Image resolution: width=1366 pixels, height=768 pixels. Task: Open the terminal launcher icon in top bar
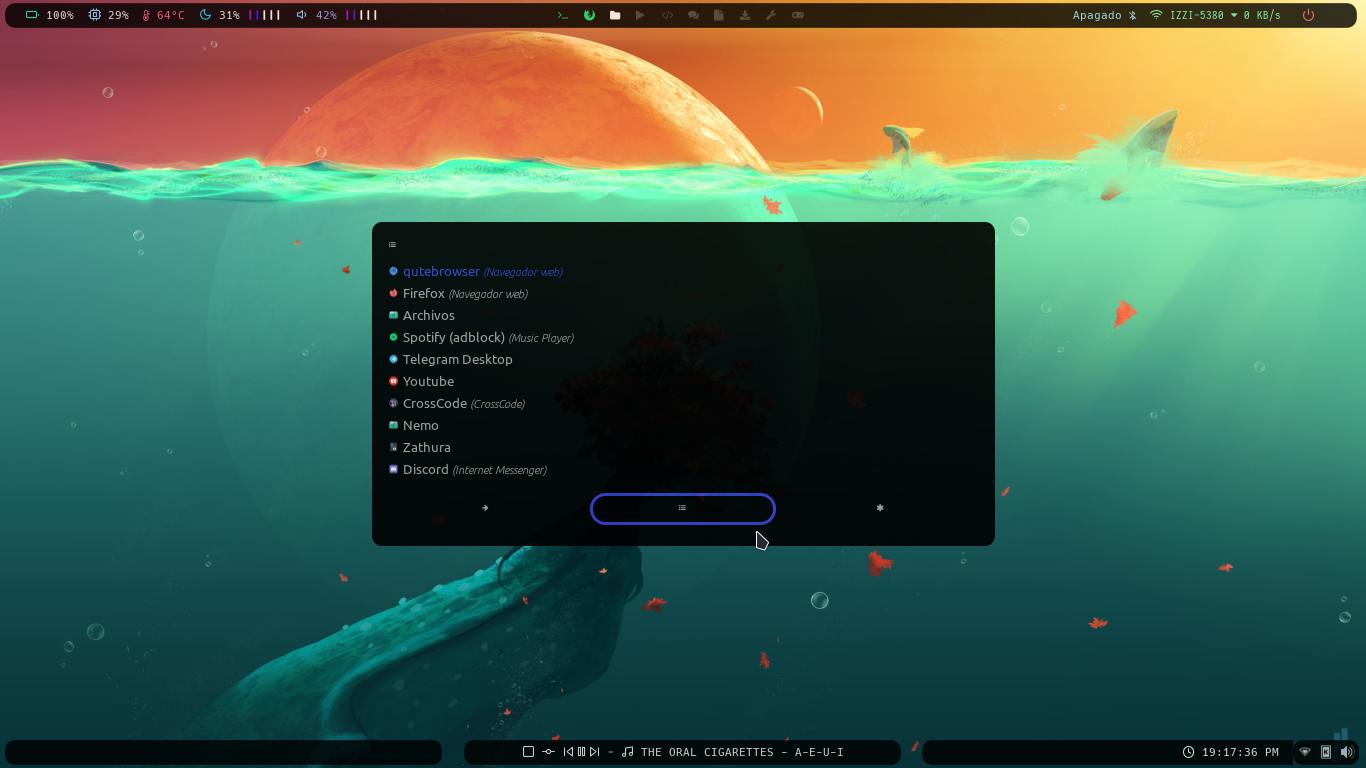pos(563,15)
